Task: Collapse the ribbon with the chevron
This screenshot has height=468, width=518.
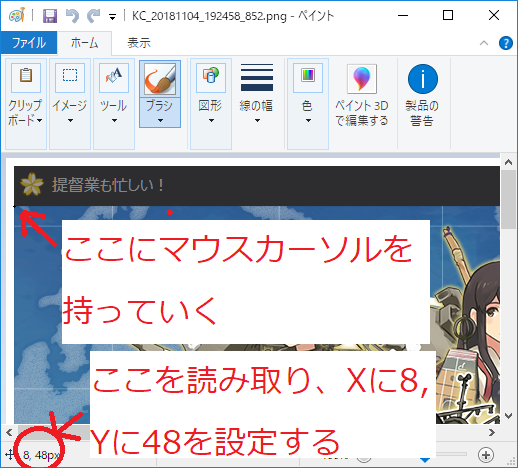Action: click(x=484, y=43)
